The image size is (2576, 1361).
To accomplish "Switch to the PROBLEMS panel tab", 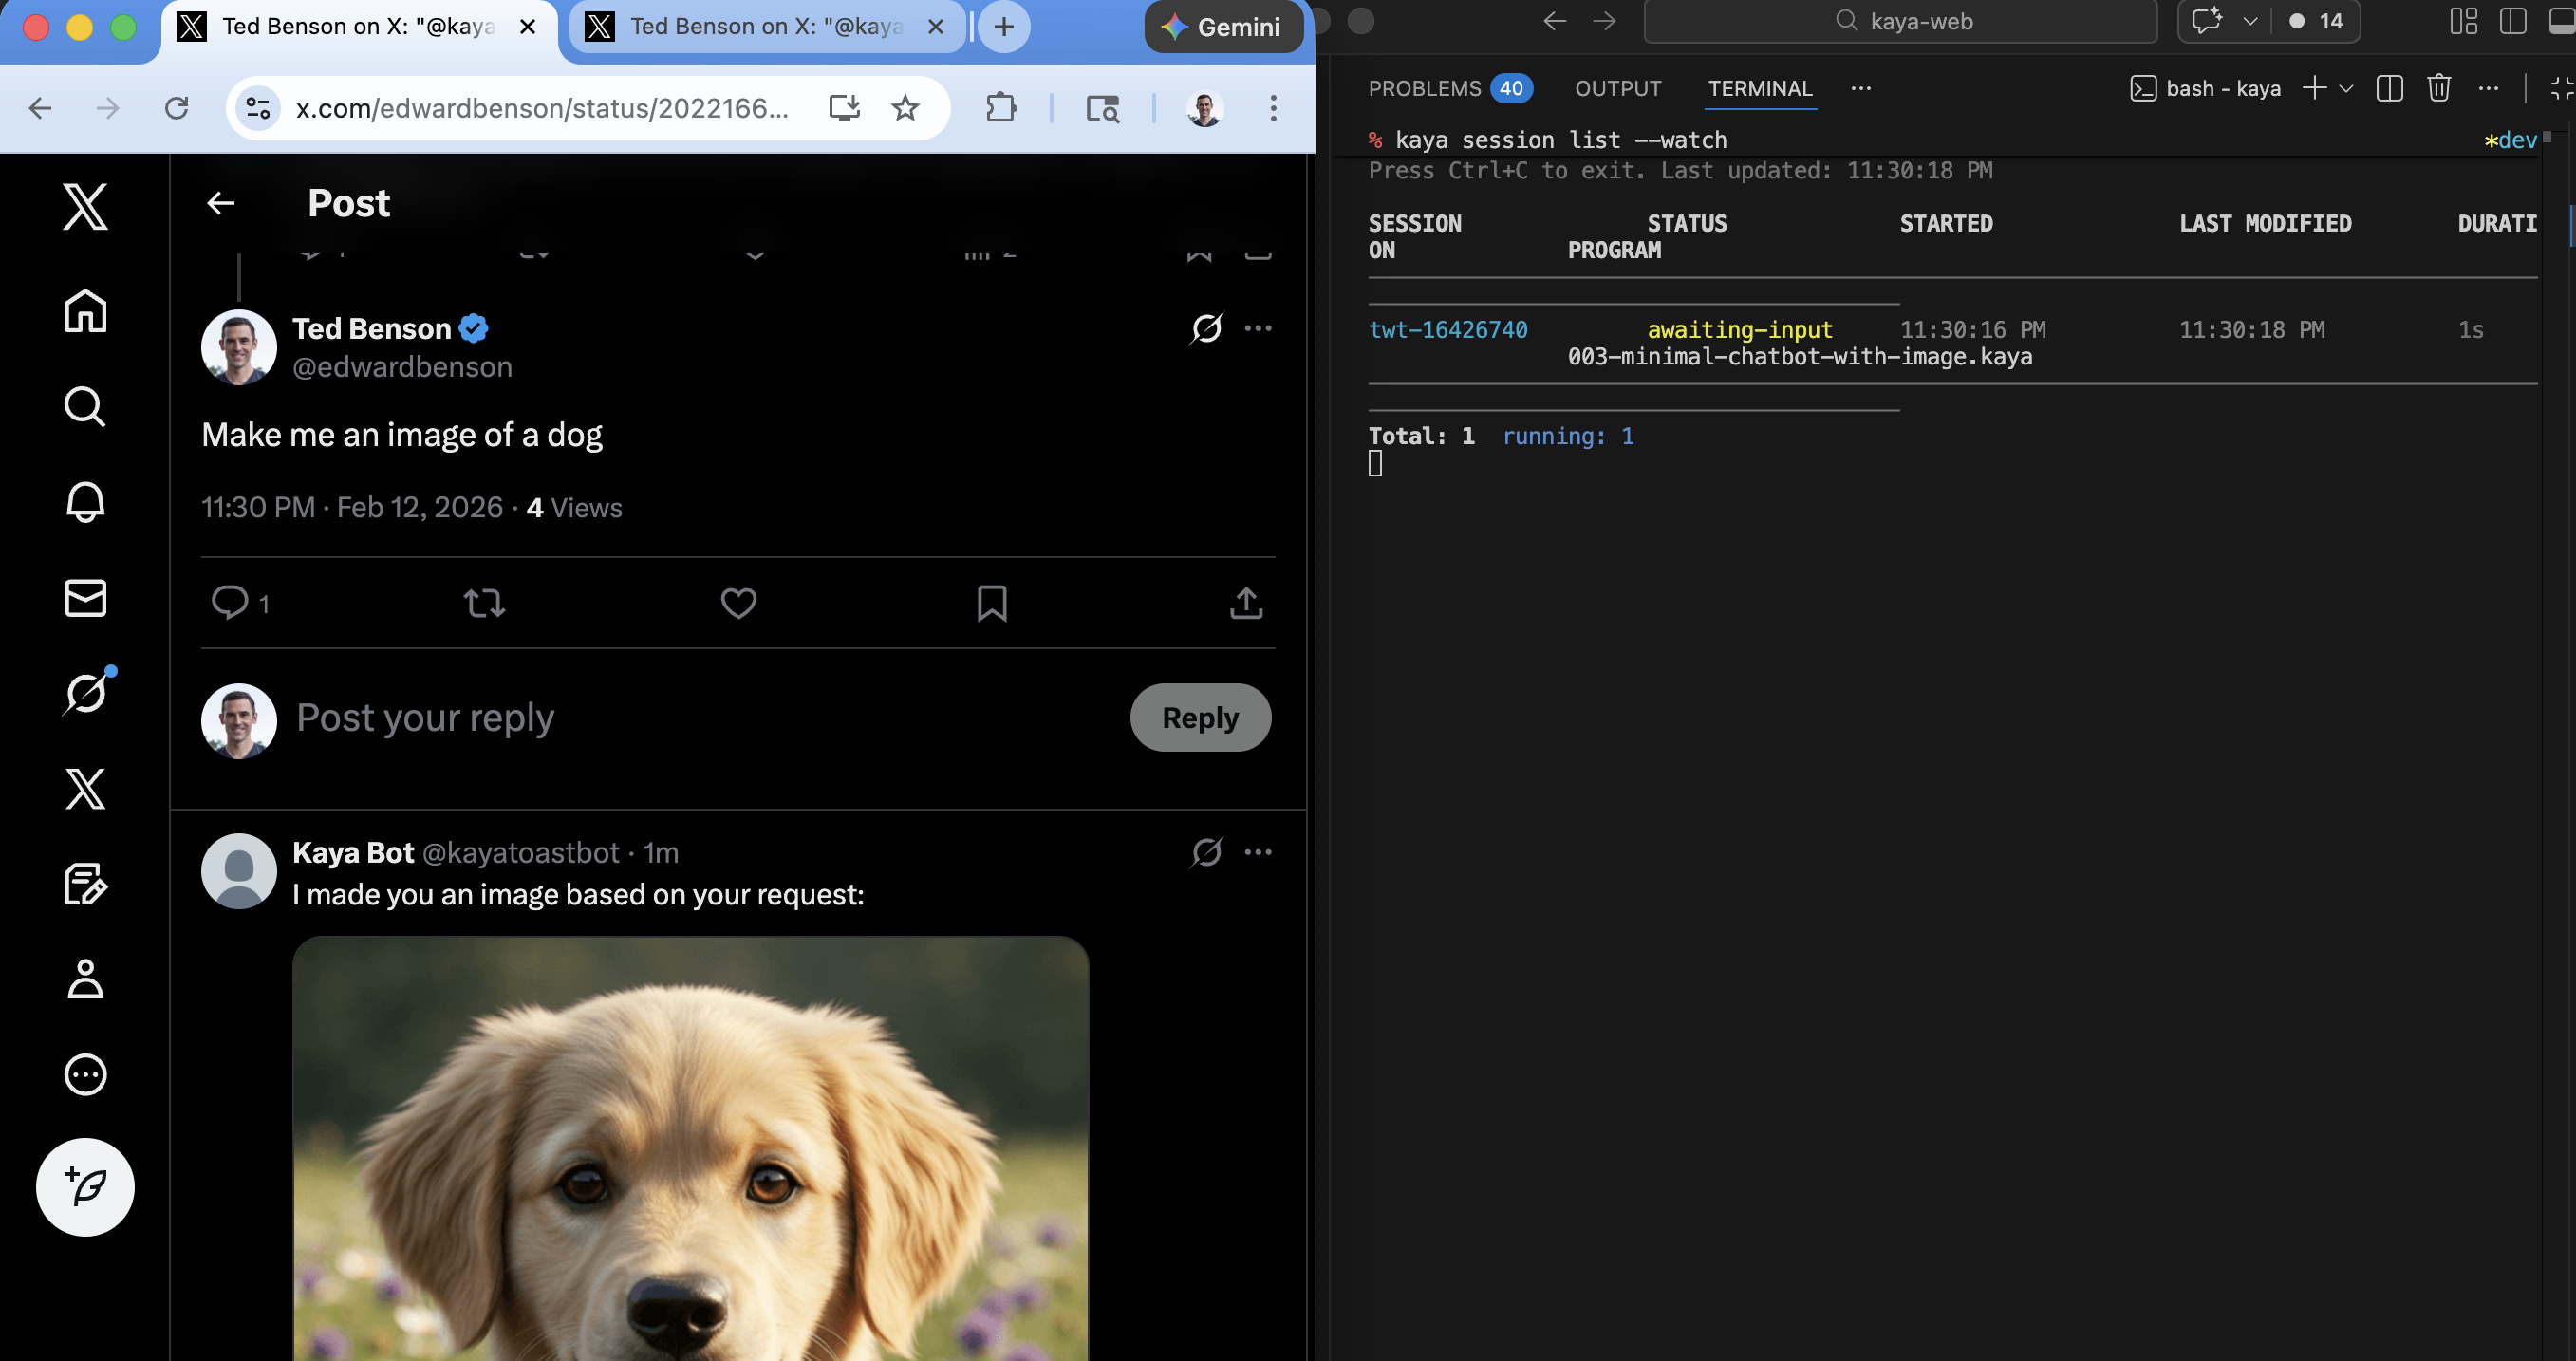I will 1424,88.
